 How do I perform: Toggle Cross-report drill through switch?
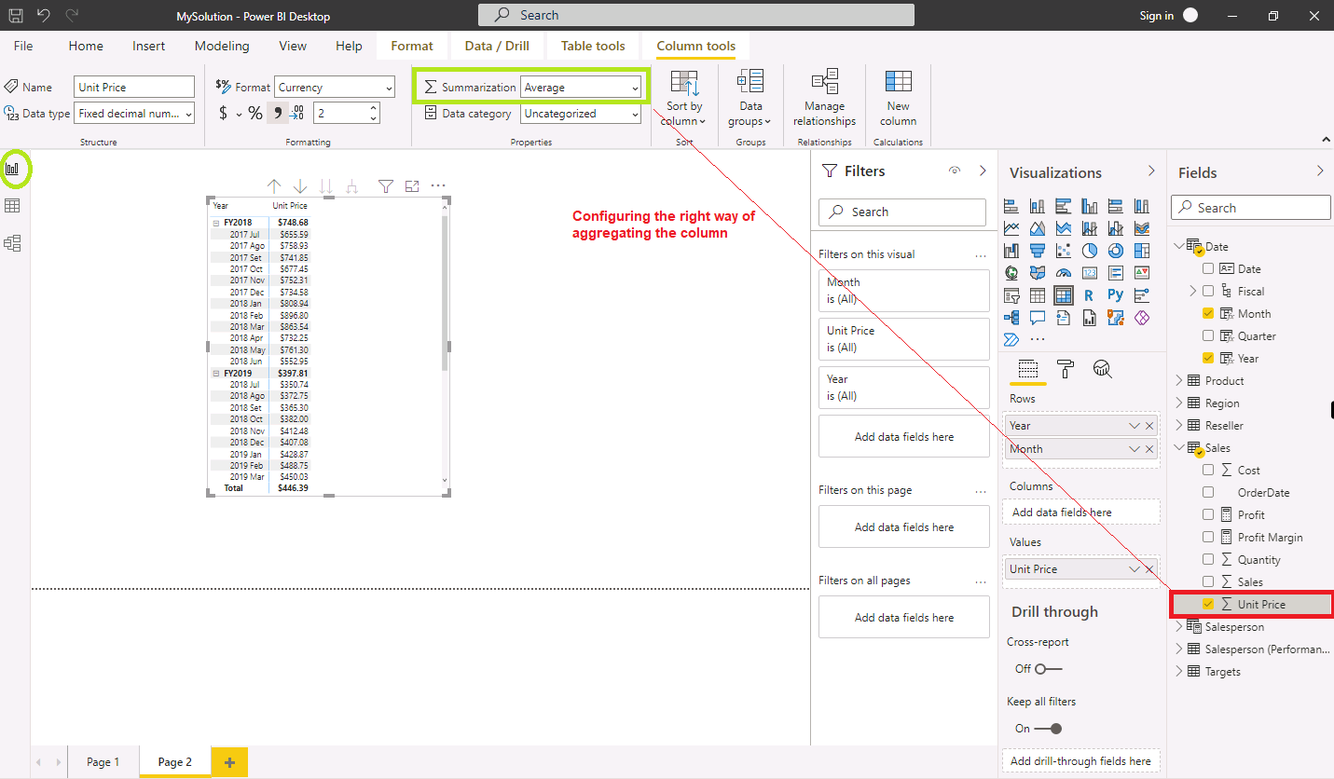coord(1048,668)
